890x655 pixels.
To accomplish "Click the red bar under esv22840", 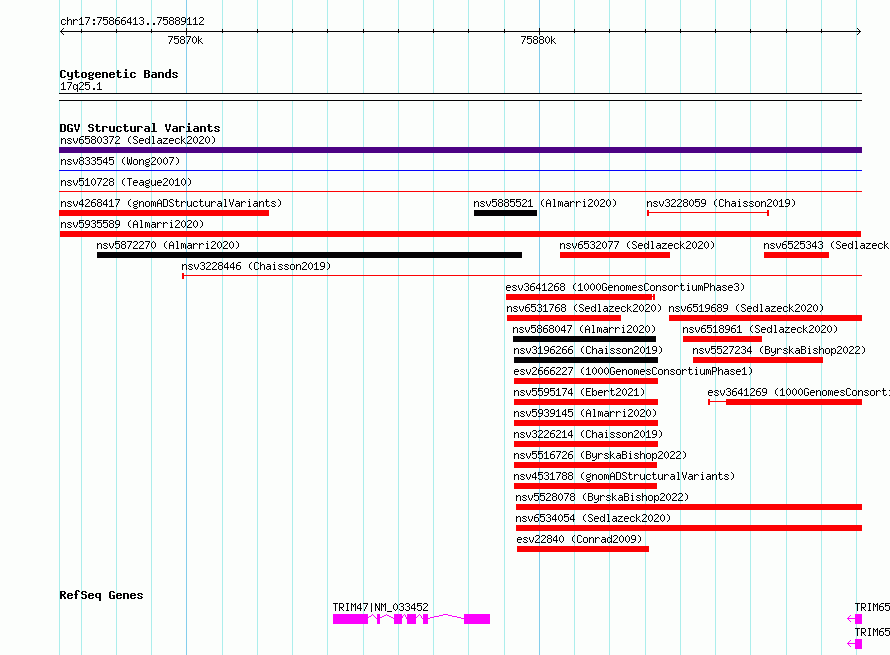I will tap(583, 549).
